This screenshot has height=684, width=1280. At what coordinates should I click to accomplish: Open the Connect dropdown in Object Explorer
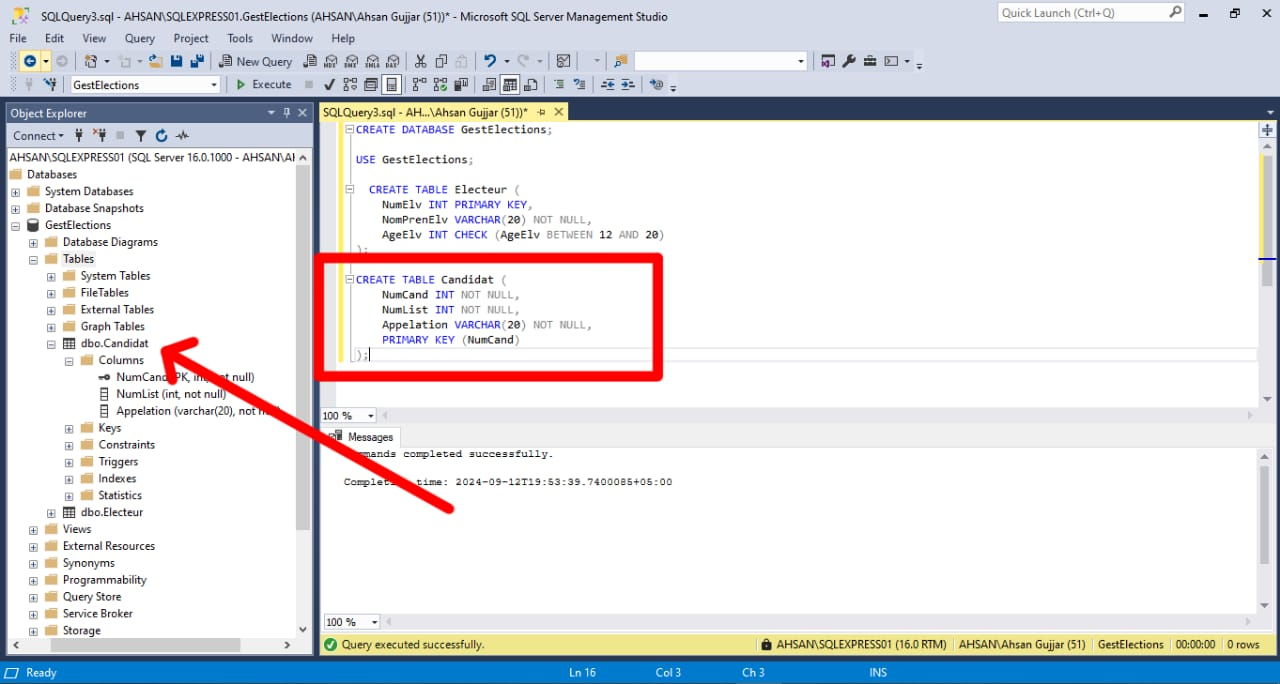pyautogui.click(x=38, y=135)
